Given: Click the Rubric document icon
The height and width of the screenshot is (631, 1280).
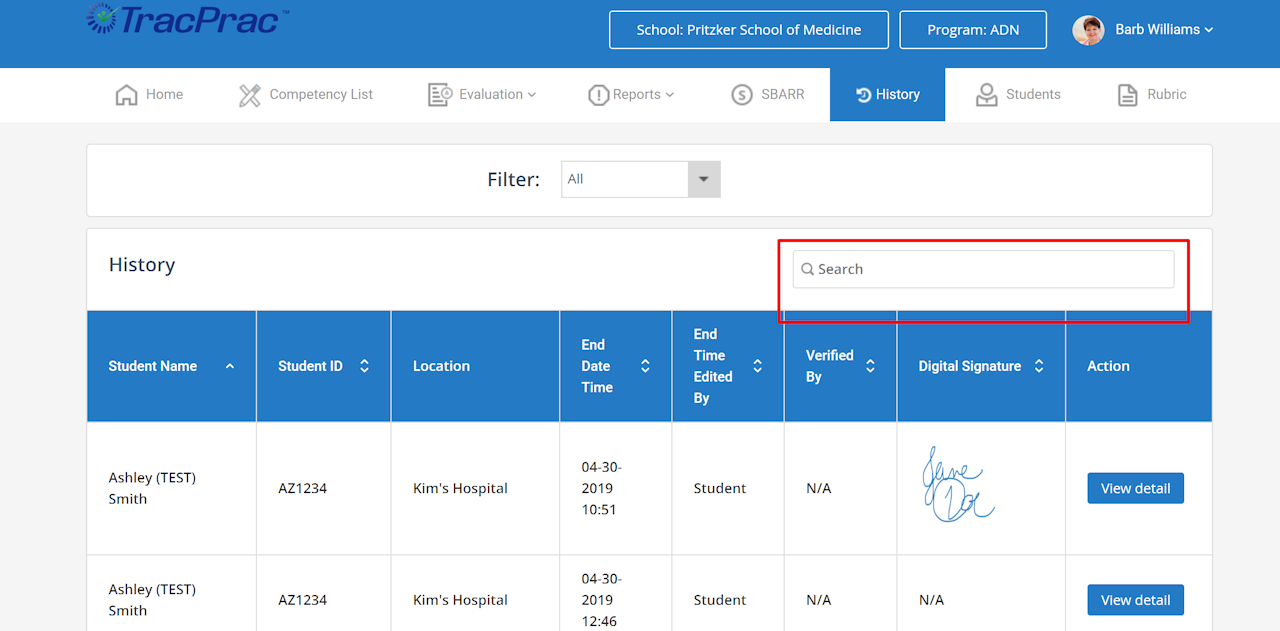Looking at the screenshot, I should pyautogui.click(x=1127, y=95).
